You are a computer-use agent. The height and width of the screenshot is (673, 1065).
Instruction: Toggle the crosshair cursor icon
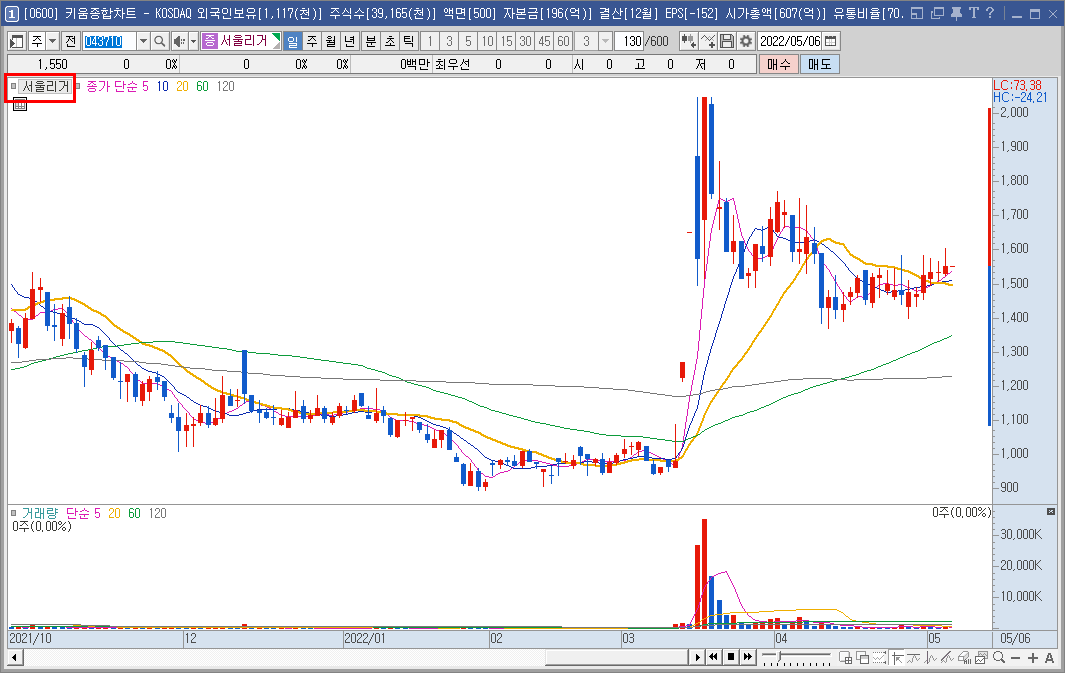[897, 657]
